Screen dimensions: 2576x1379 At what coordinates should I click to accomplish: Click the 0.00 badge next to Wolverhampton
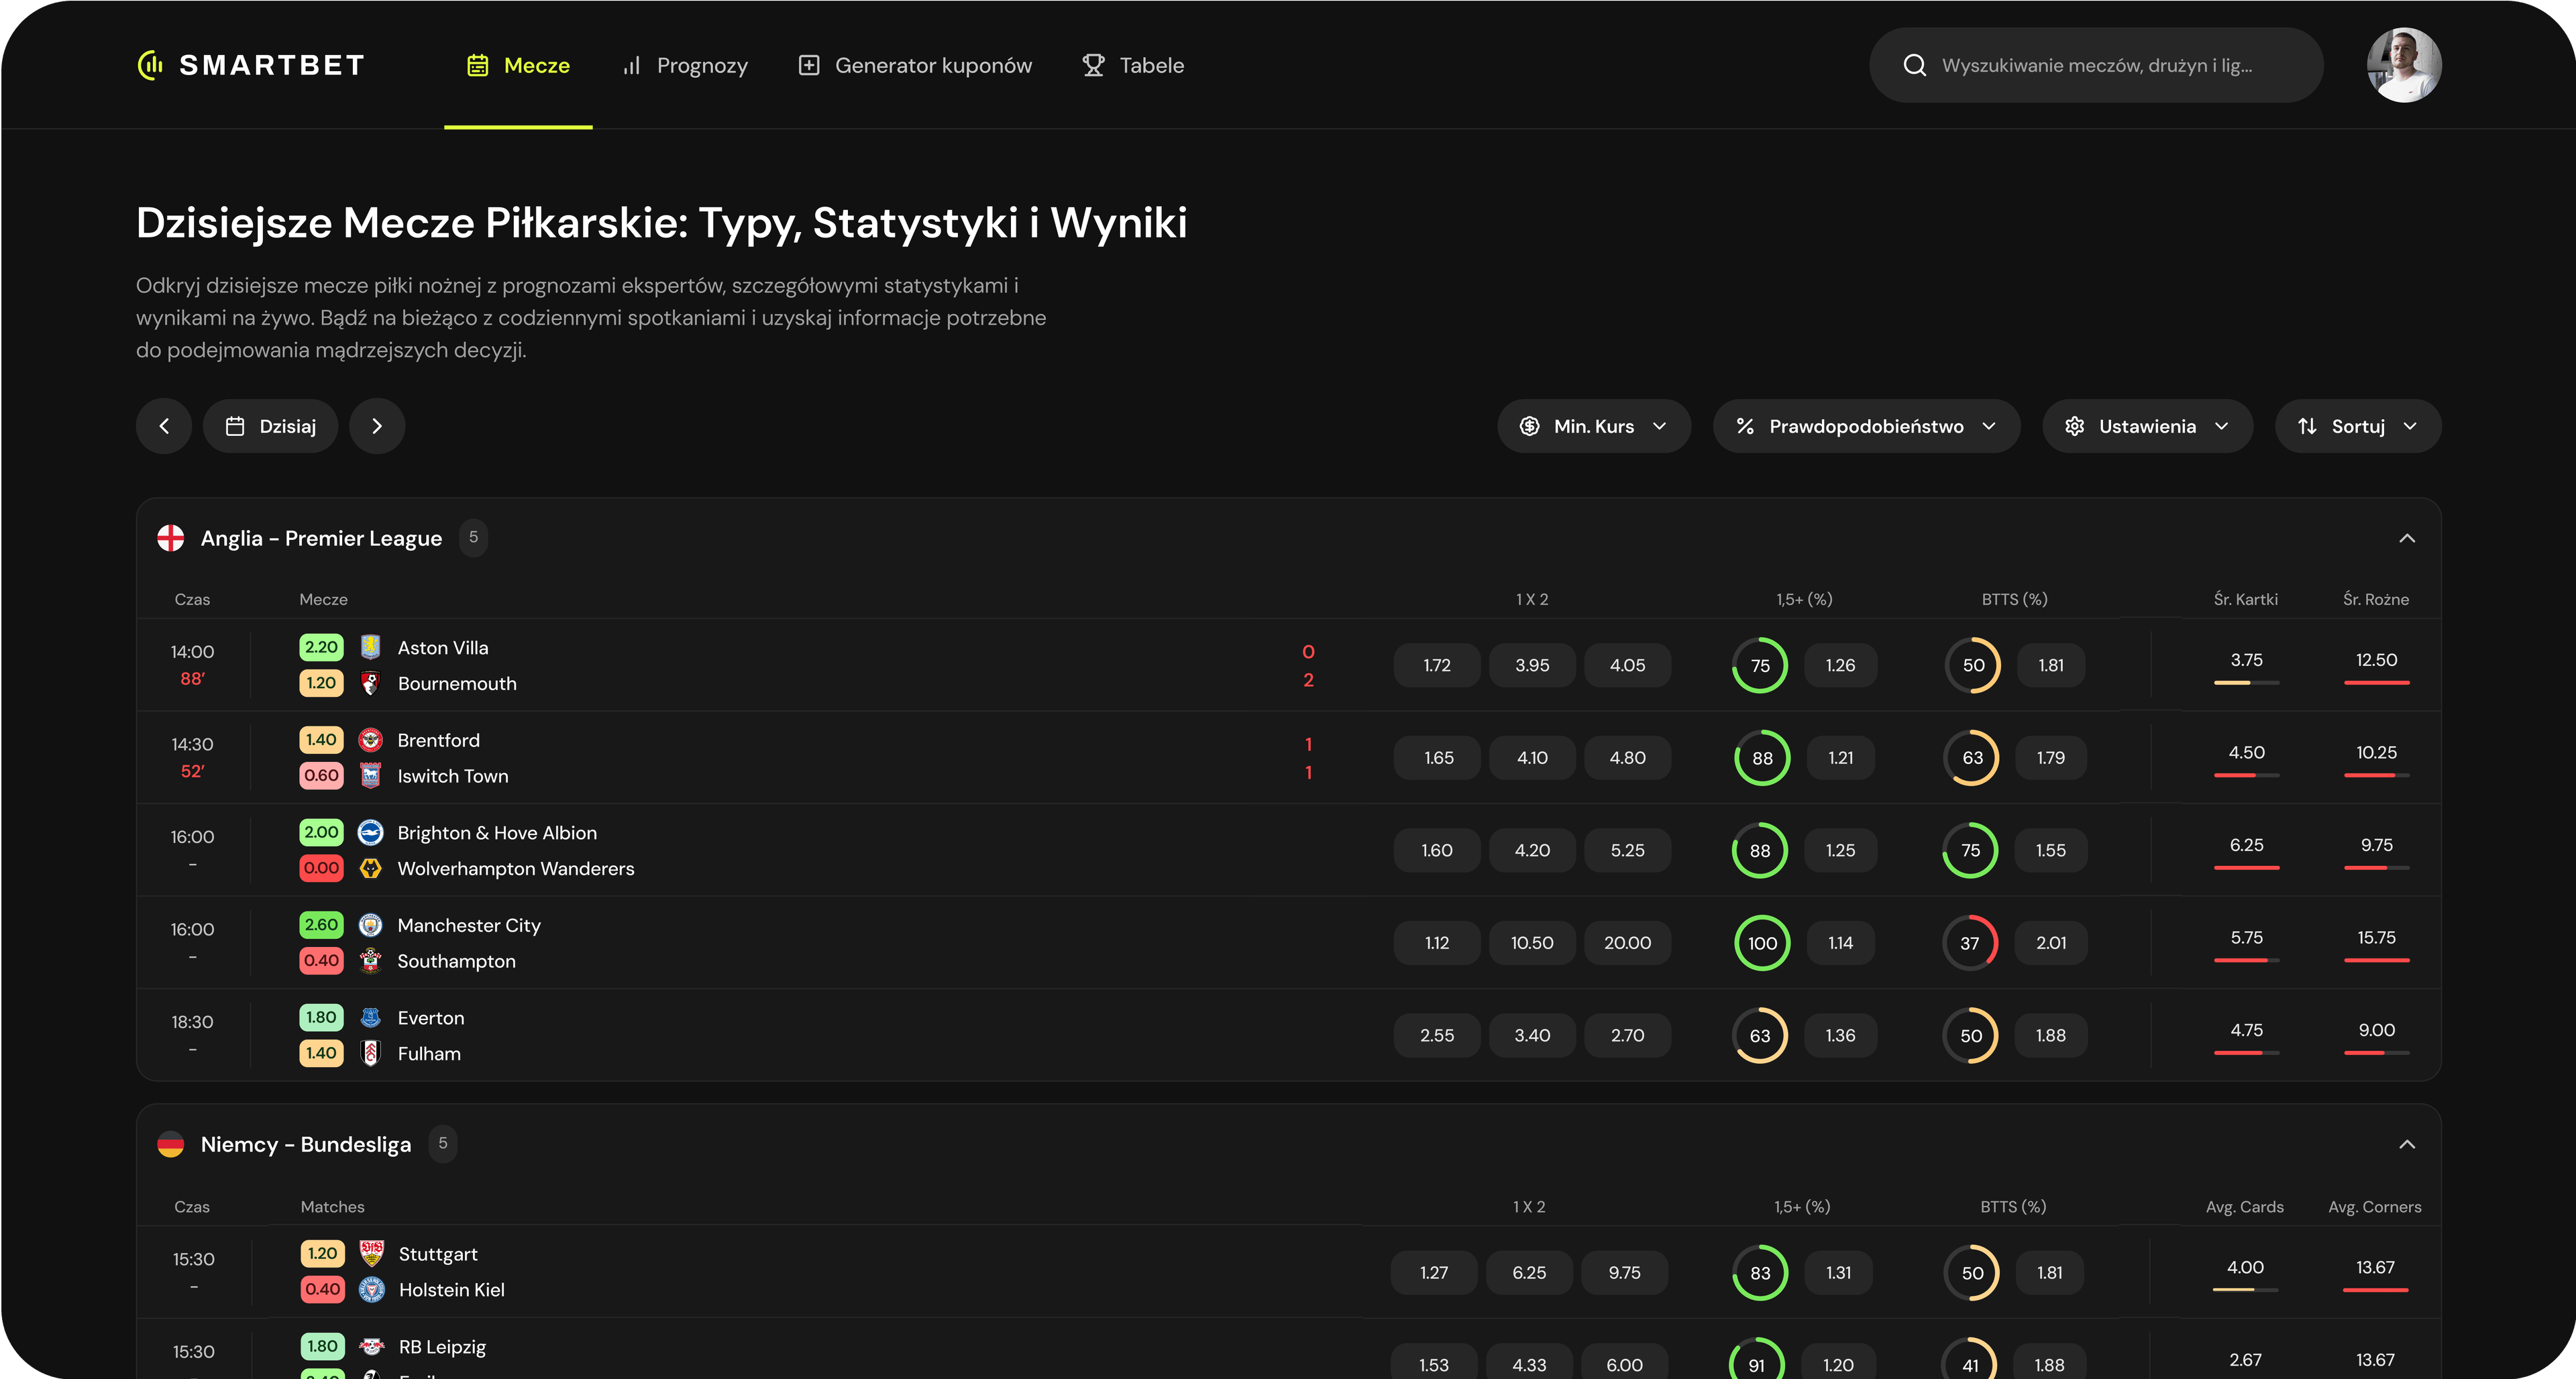[321, 868]
